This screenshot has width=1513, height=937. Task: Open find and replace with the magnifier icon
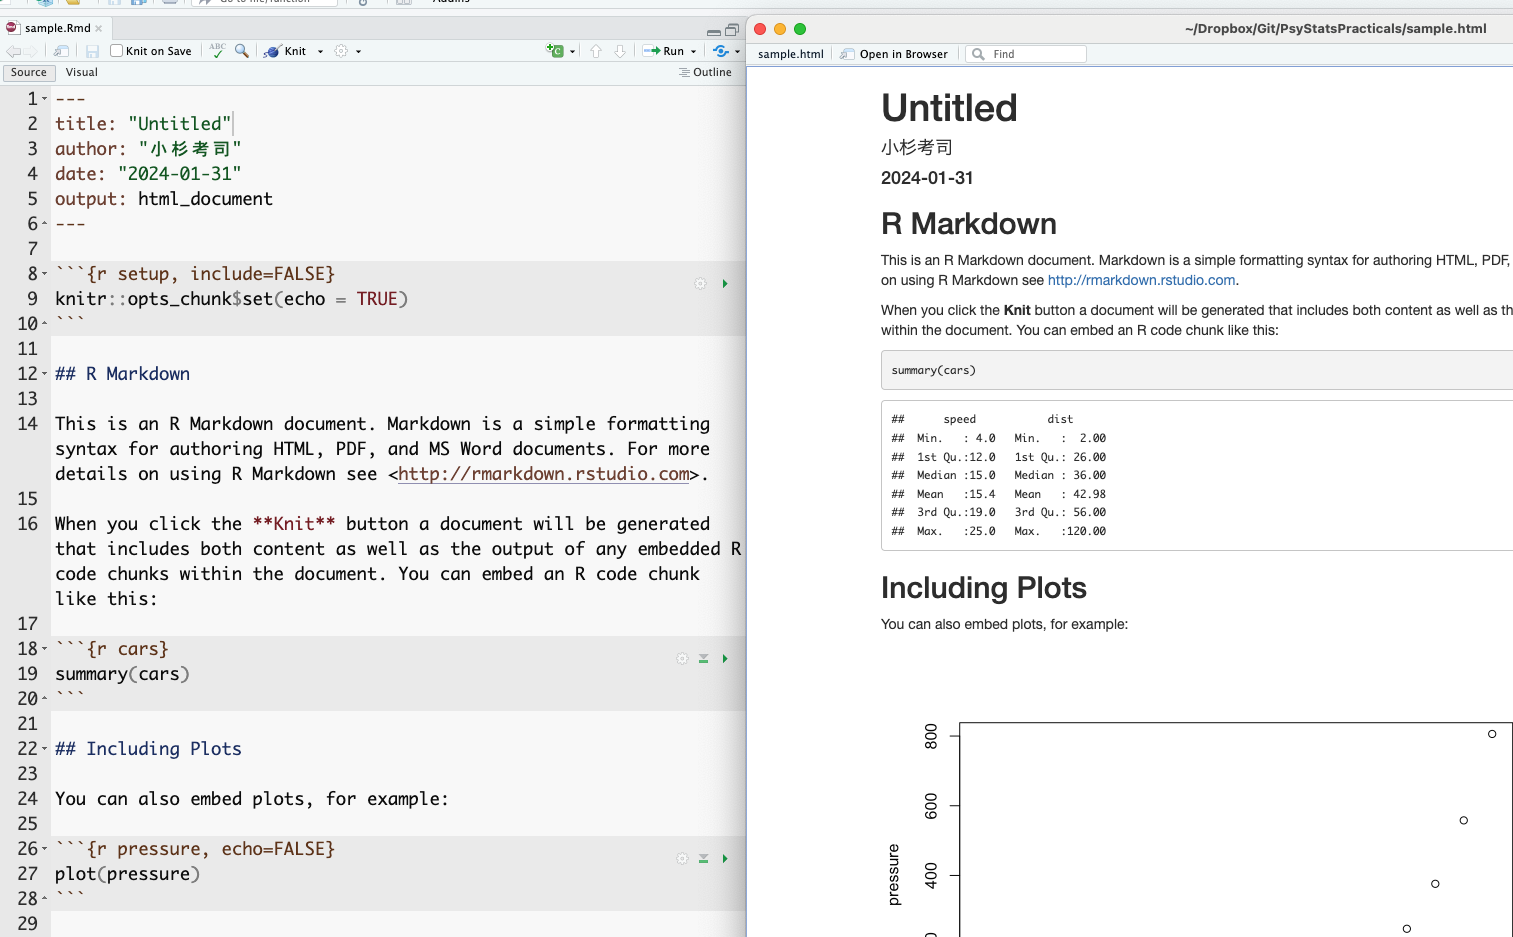[x=242, y=50]
